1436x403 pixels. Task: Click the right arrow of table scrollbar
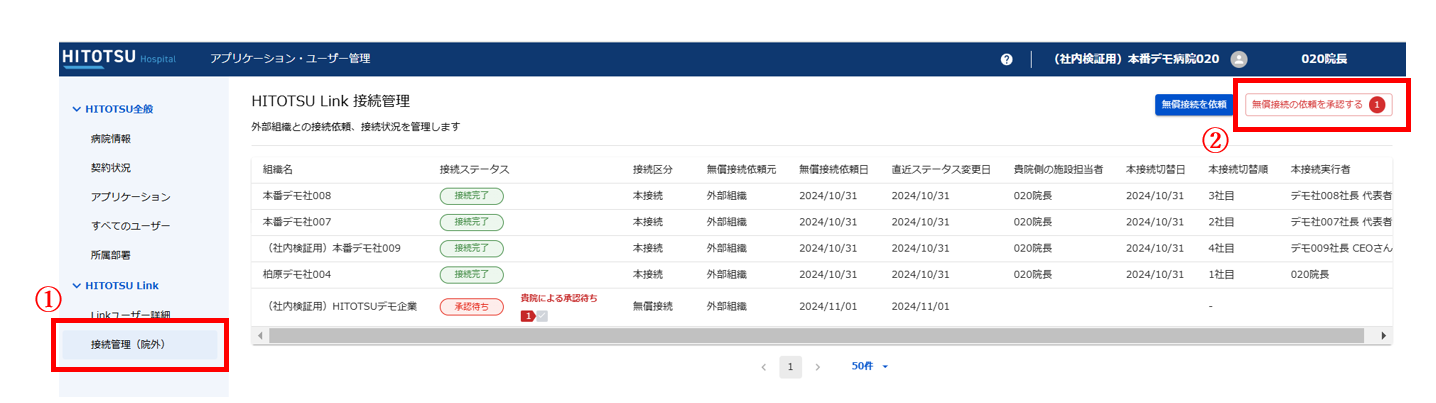click(1384, 336)
